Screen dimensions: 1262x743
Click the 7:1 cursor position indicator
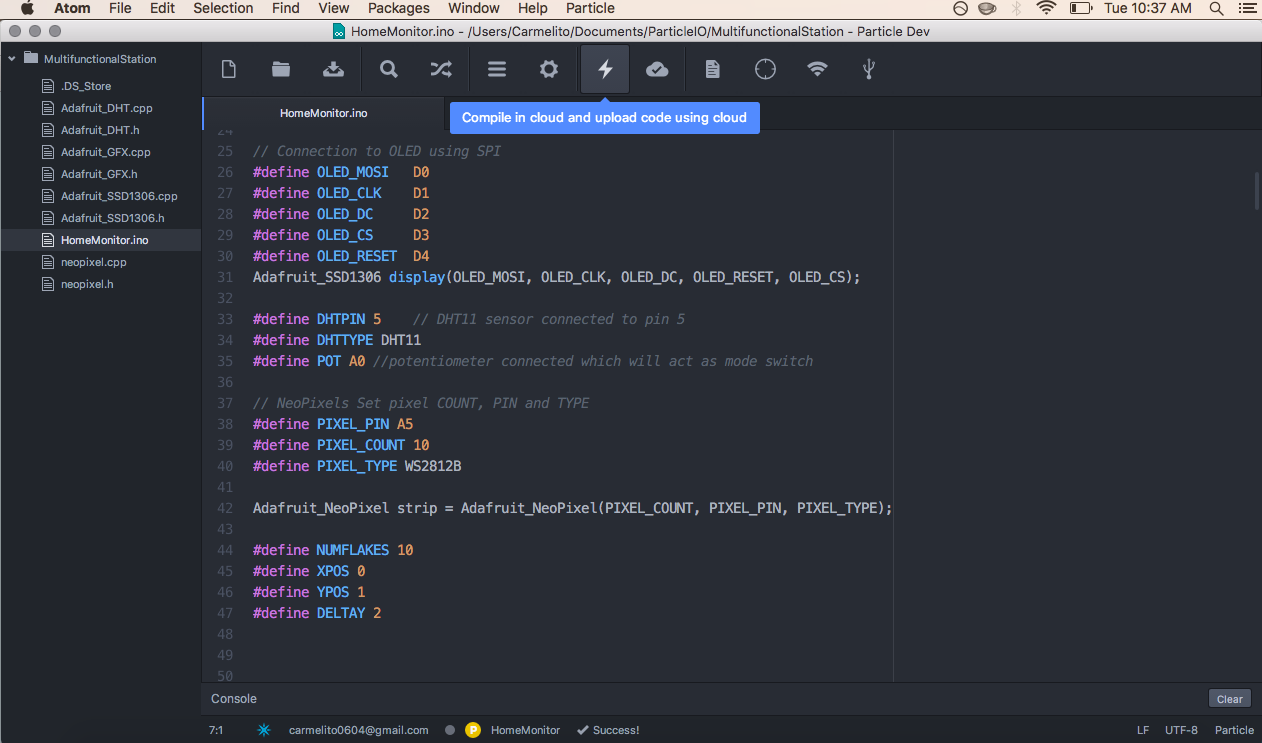216,730
